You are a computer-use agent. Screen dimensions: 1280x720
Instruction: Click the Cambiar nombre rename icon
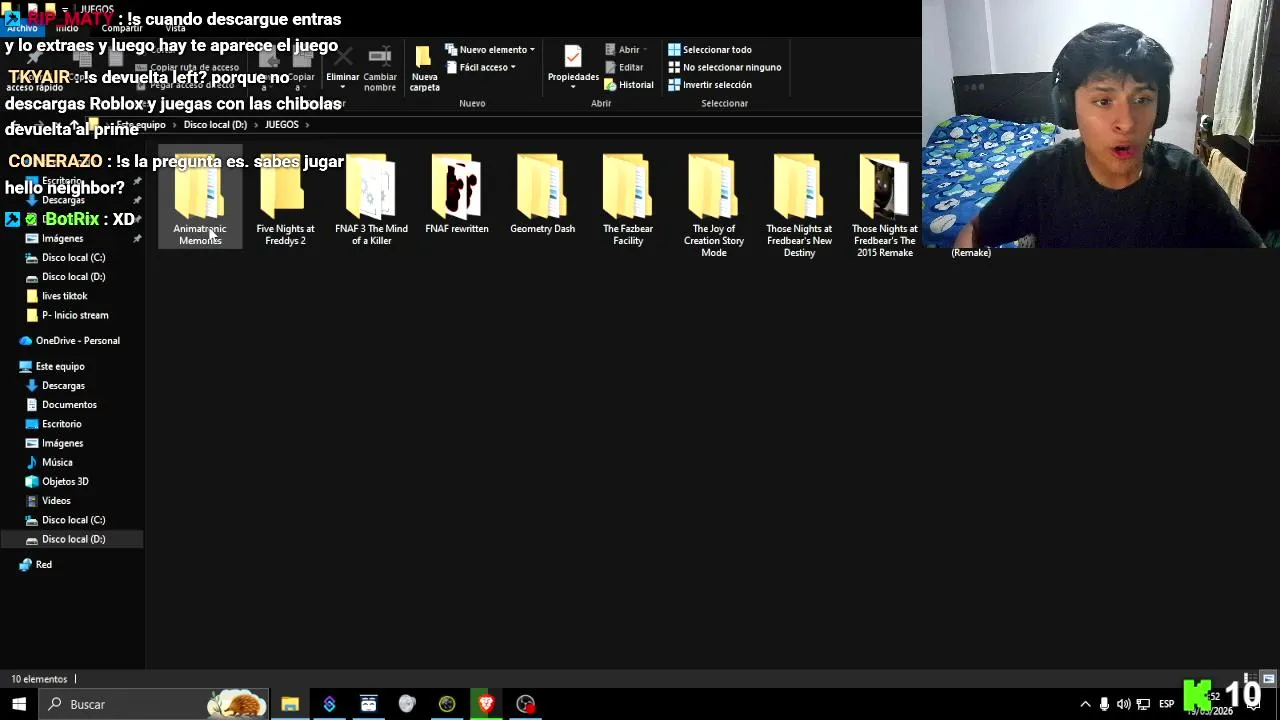coord(379,56)
